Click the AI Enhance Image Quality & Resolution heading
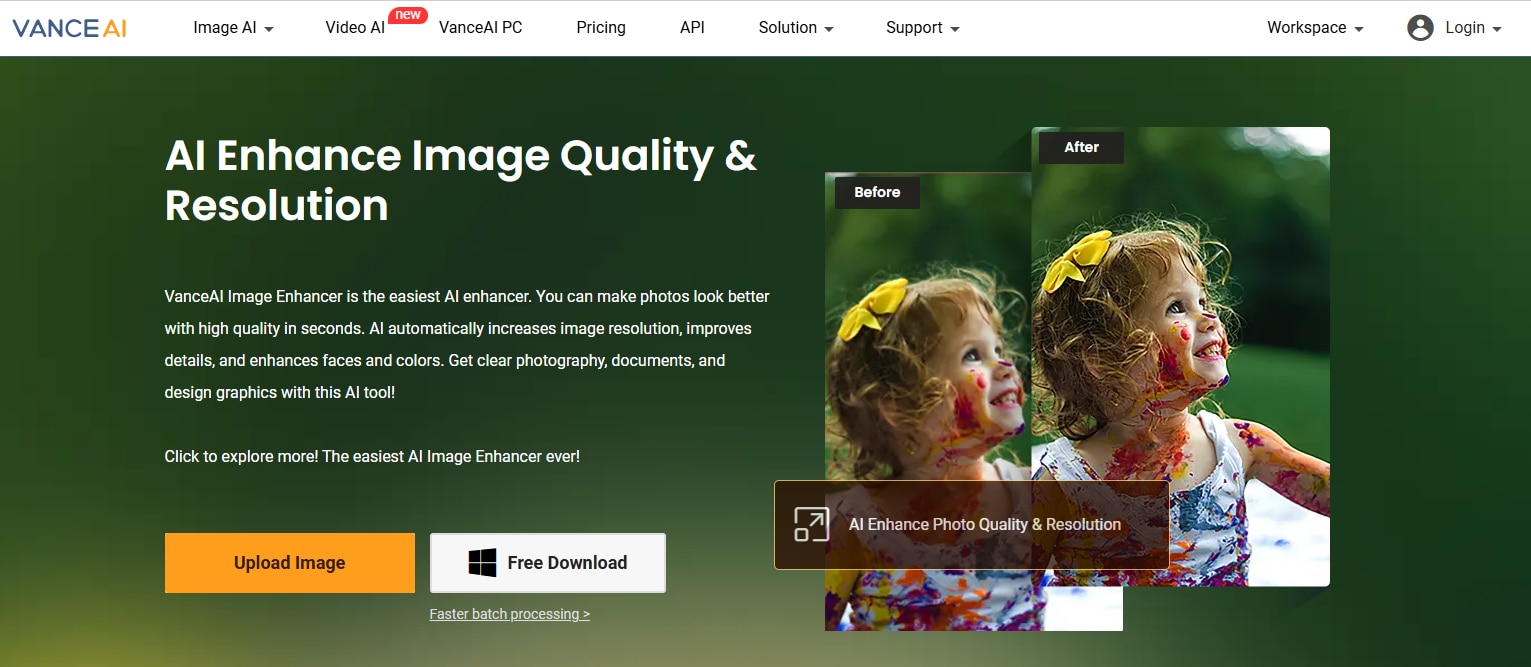The width and height of the screenshot is (1531, 667). (461, 180)
